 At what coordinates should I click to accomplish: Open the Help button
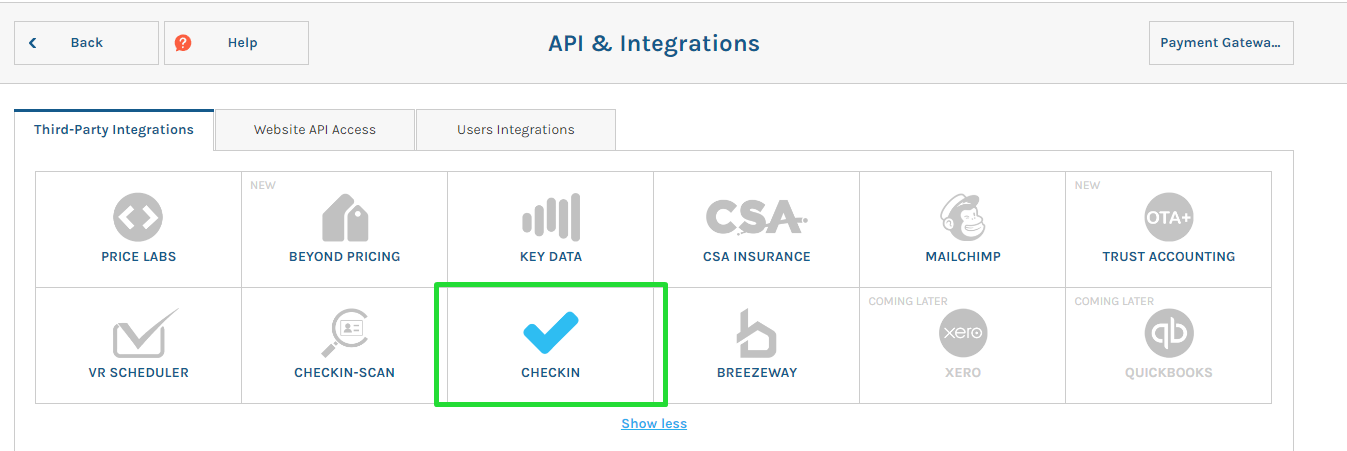pyautogui.click(x=236, y=43)
